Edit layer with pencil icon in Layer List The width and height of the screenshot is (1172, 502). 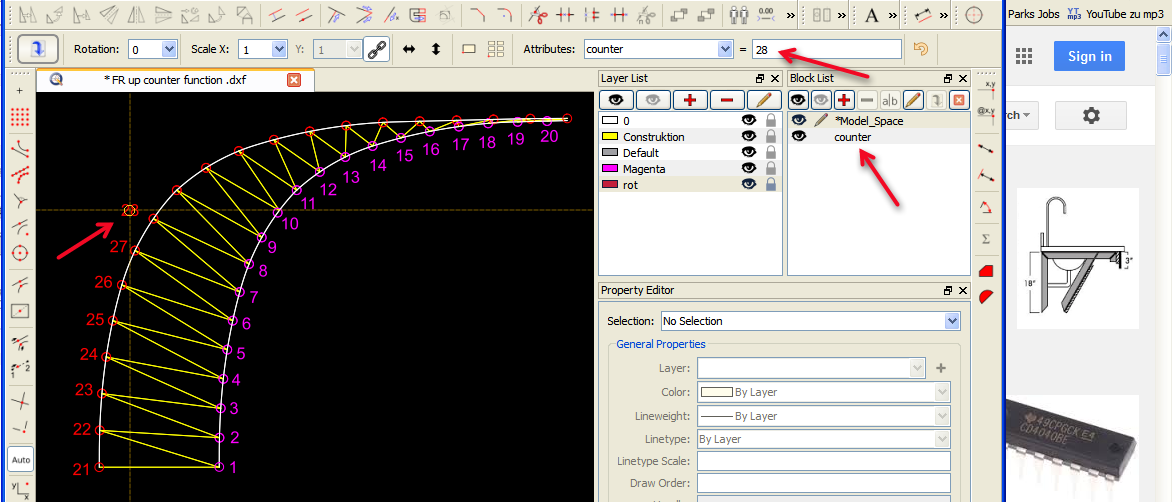(763, 100)
